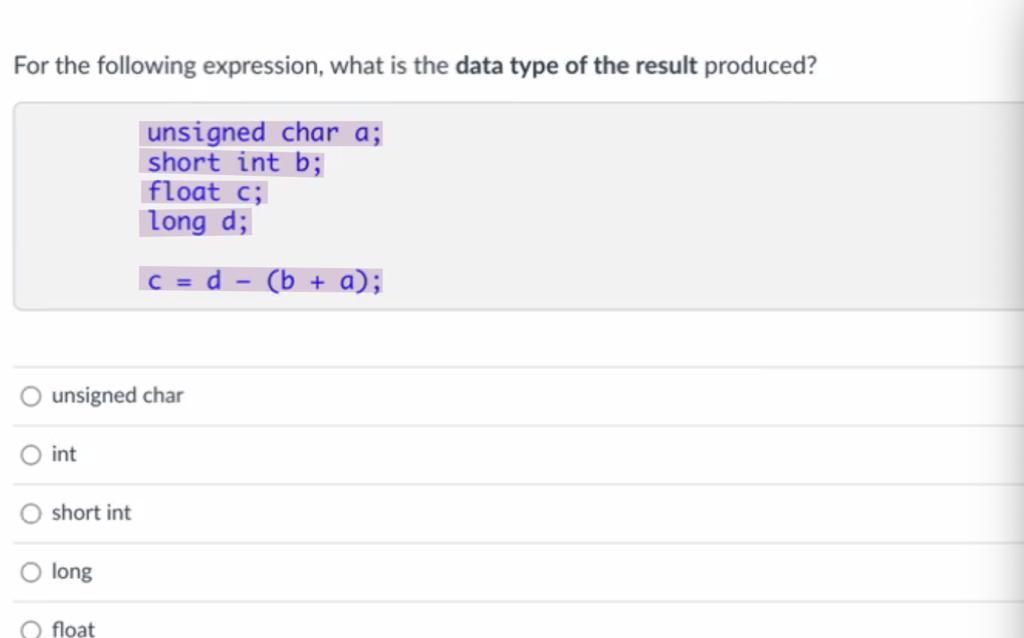Choose the short int radio option
The image size is (1024, 638).
[31, 513]
